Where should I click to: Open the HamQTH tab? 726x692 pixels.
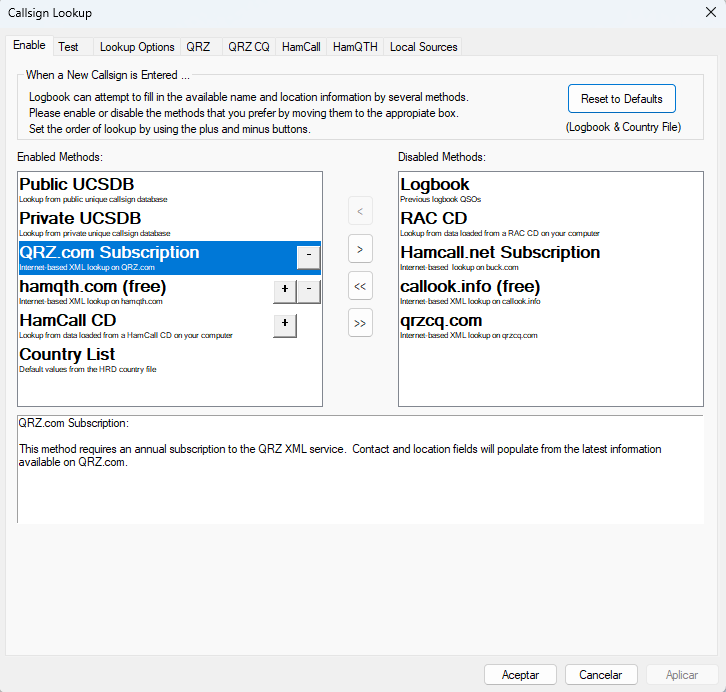(355, 47)
